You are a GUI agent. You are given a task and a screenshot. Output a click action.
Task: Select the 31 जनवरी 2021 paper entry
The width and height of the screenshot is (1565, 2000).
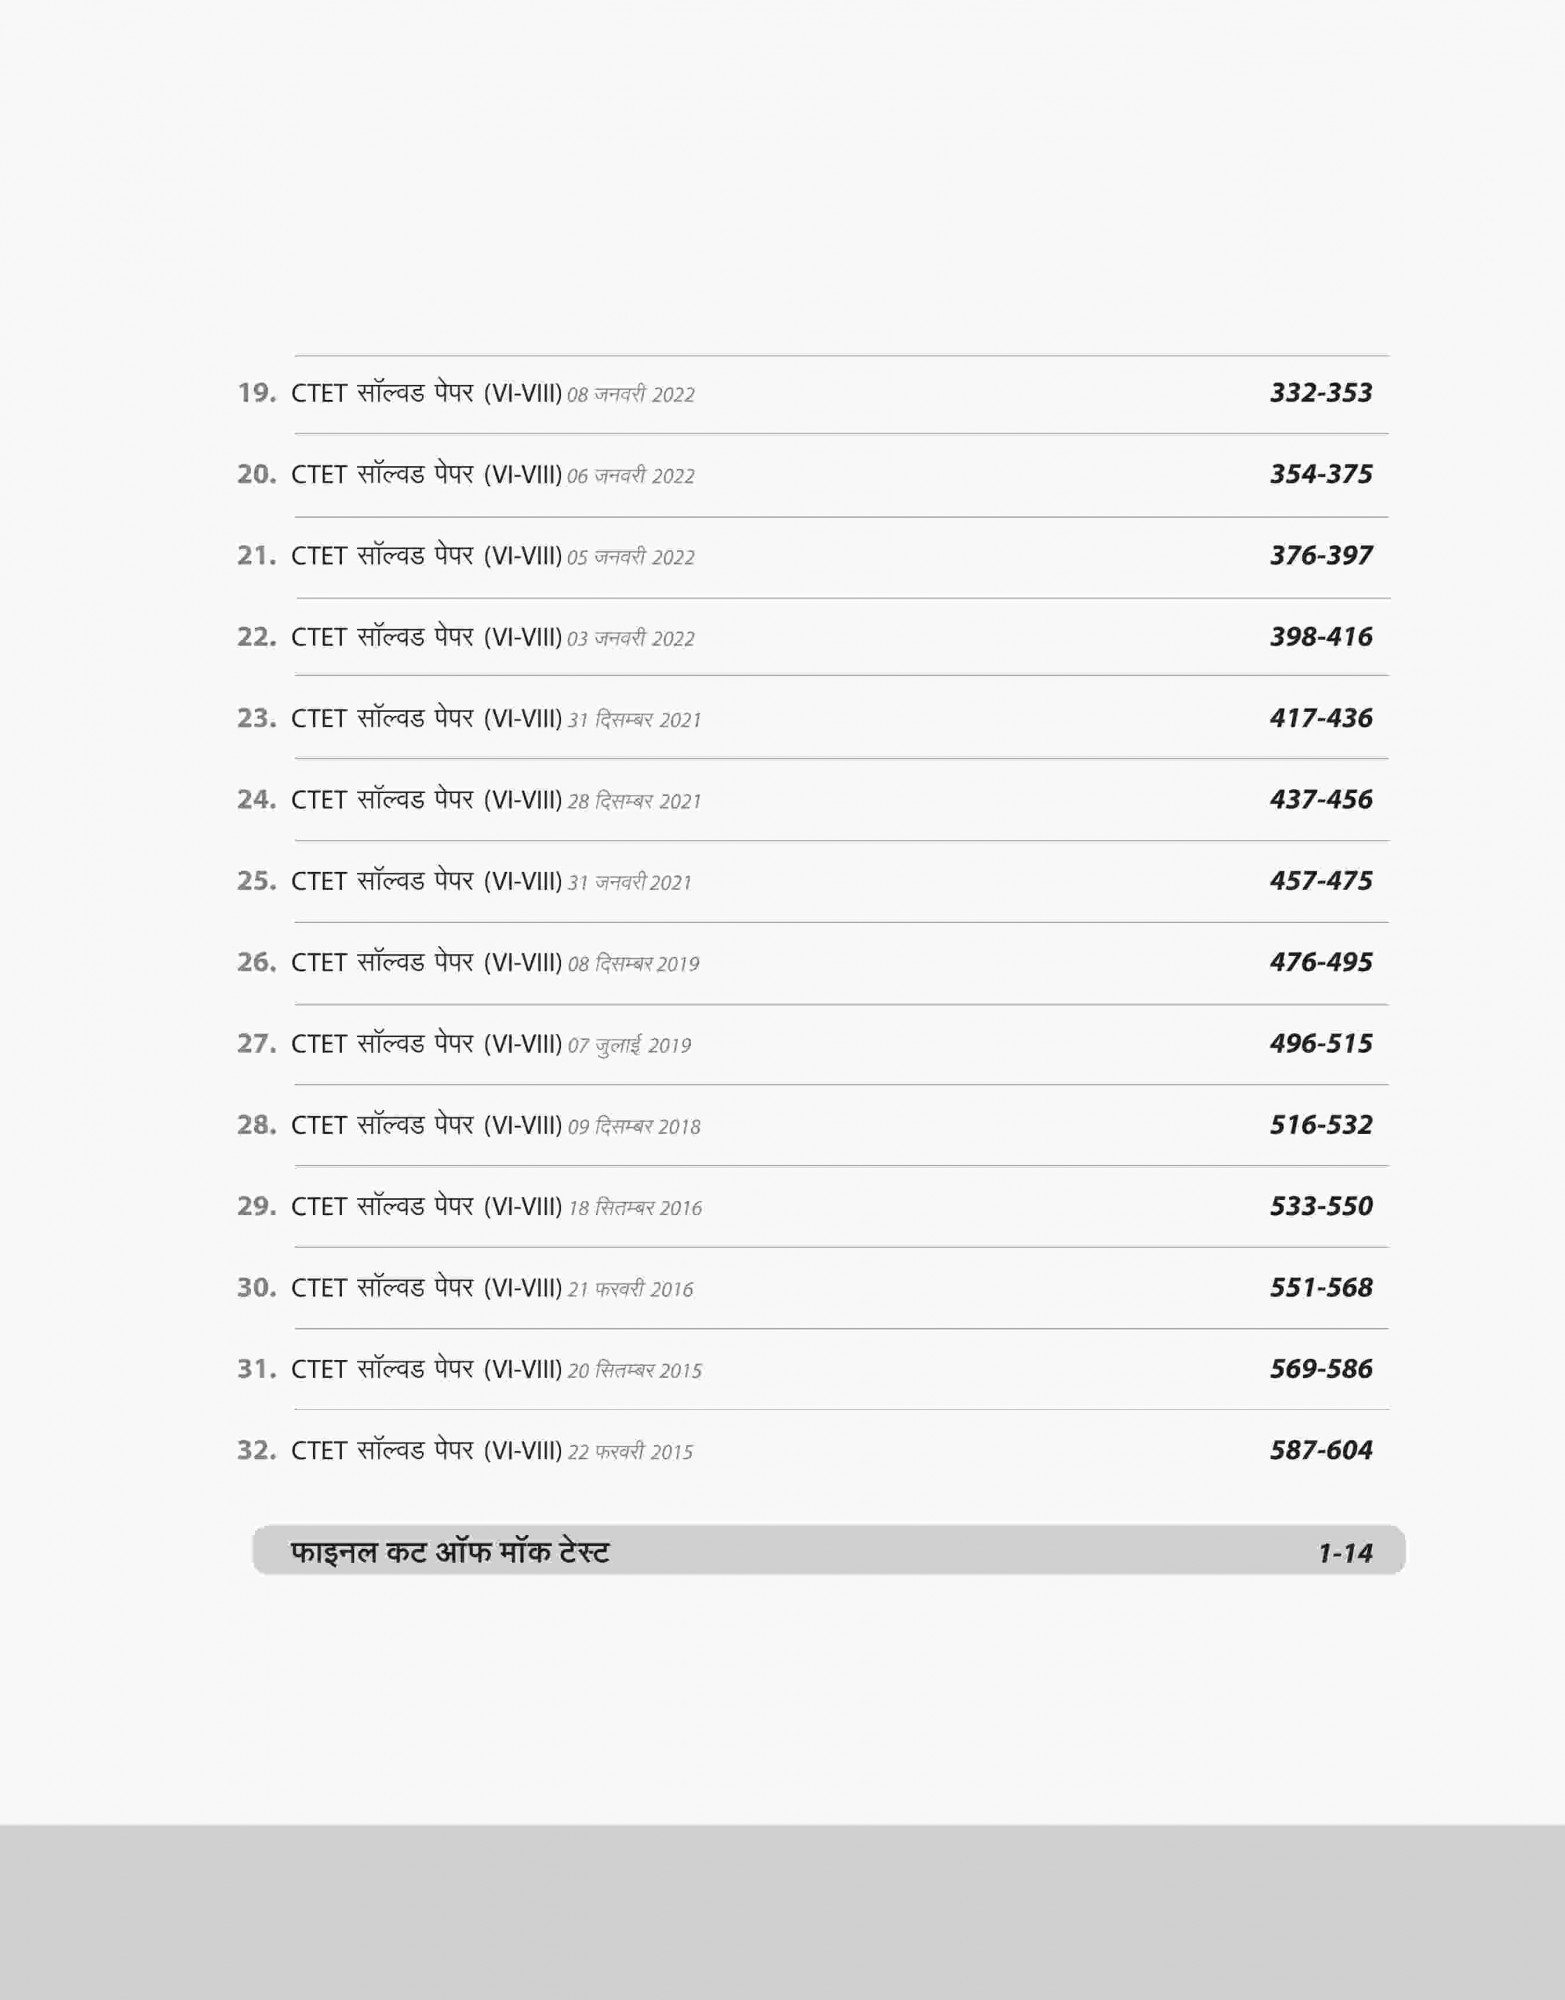pyautogui.click(x=464, y=881)
